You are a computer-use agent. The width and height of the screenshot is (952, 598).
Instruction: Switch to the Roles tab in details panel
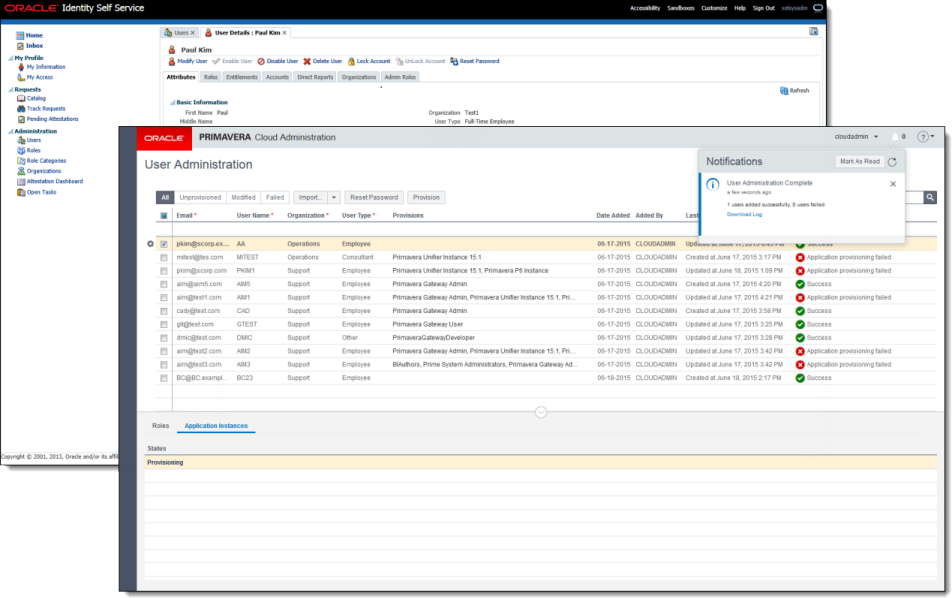point(160,426)
